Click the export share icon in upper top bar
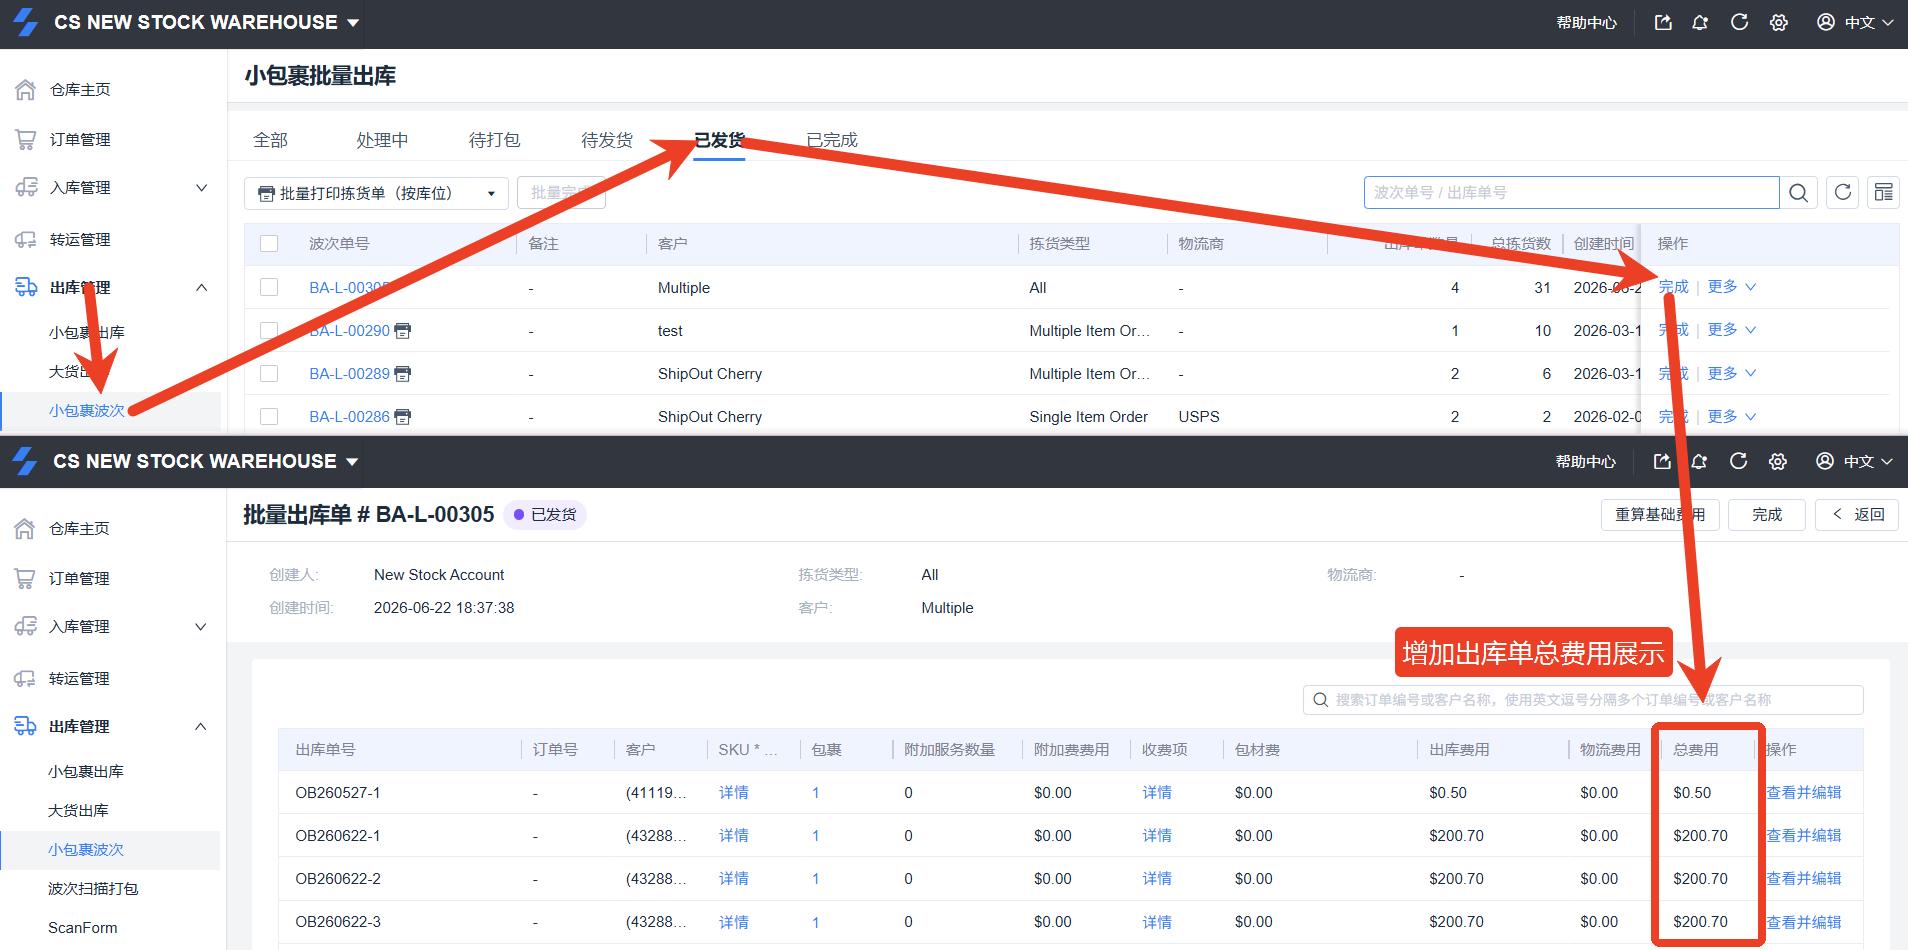1908x950 pixels. [1663, 22]
